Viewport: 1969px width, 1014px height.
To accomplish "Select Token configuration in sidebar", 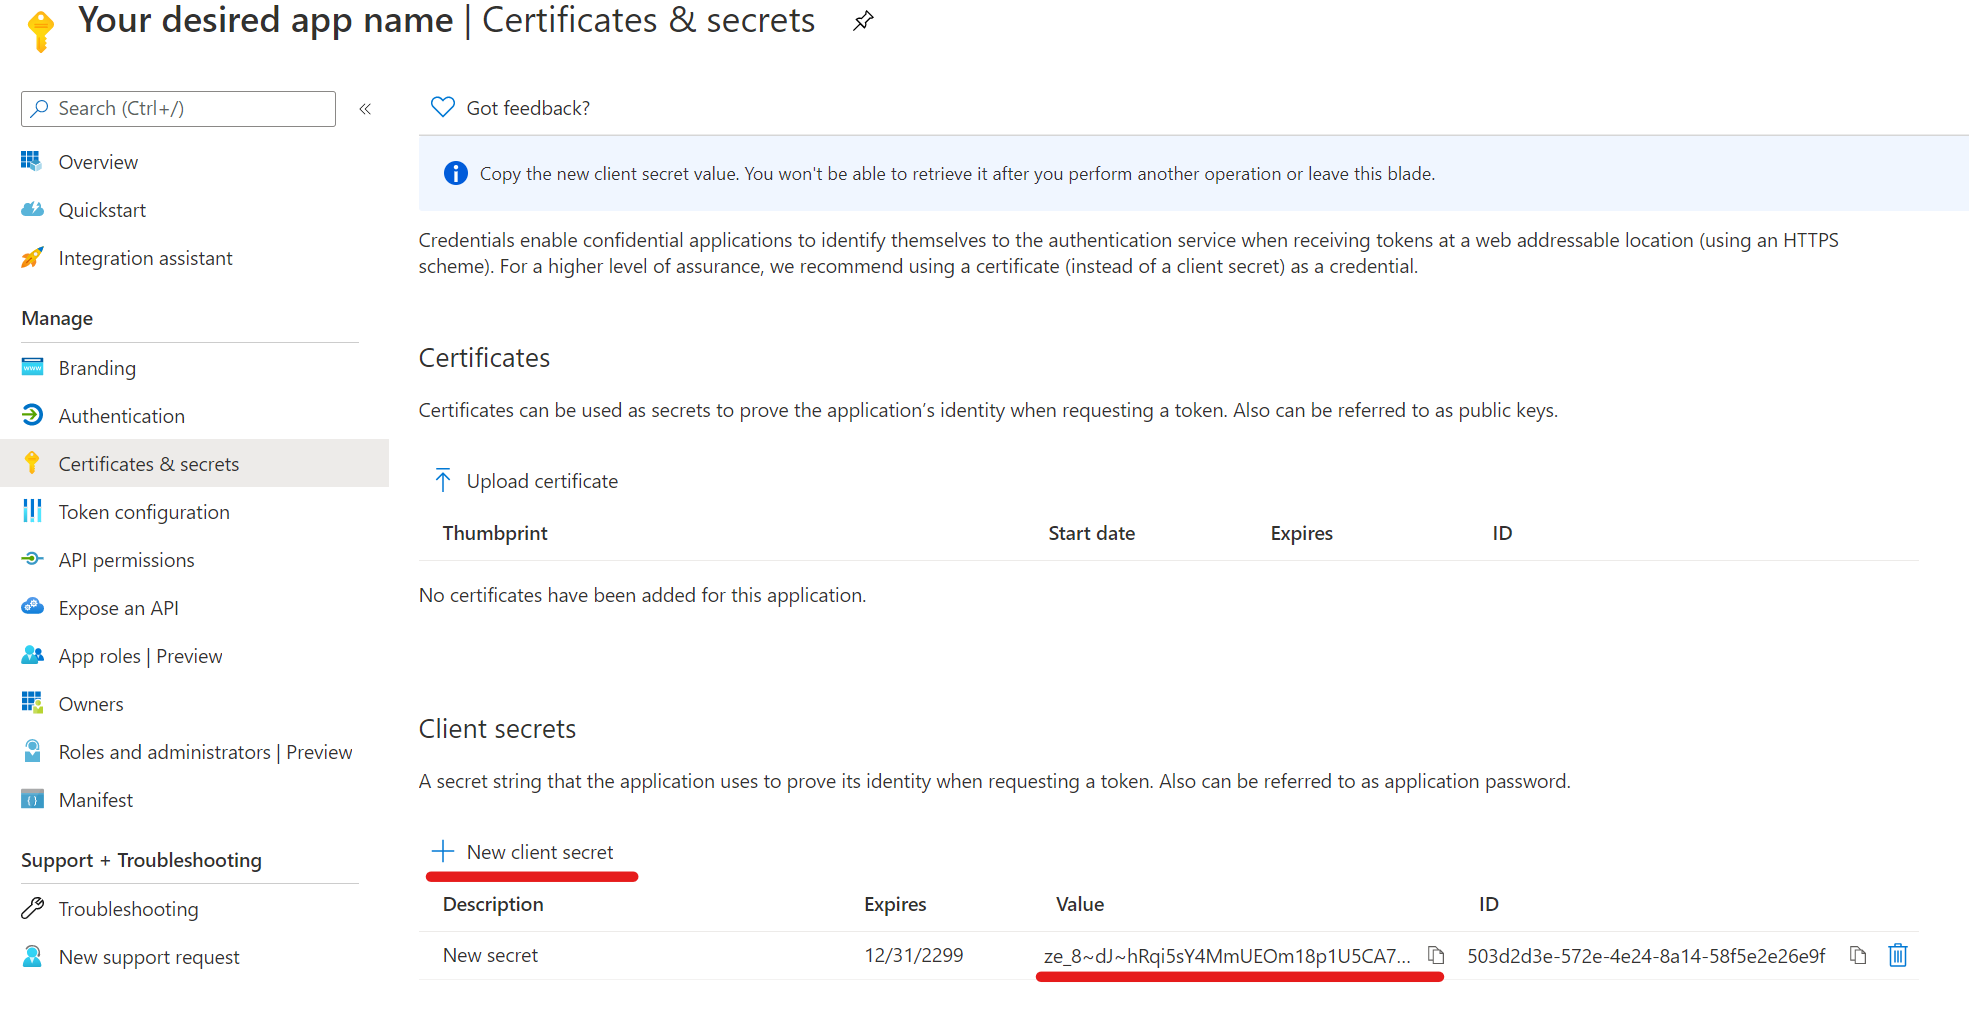I will point(144,512).
